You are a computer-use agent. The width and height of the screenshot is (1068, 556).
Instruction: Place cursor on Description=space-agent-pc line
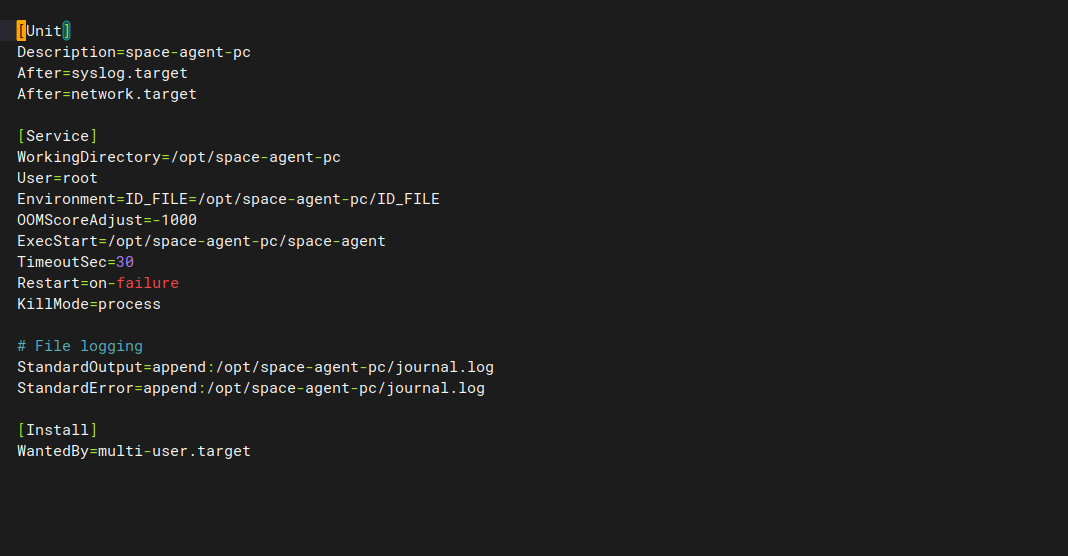click(x=133, y=52)
